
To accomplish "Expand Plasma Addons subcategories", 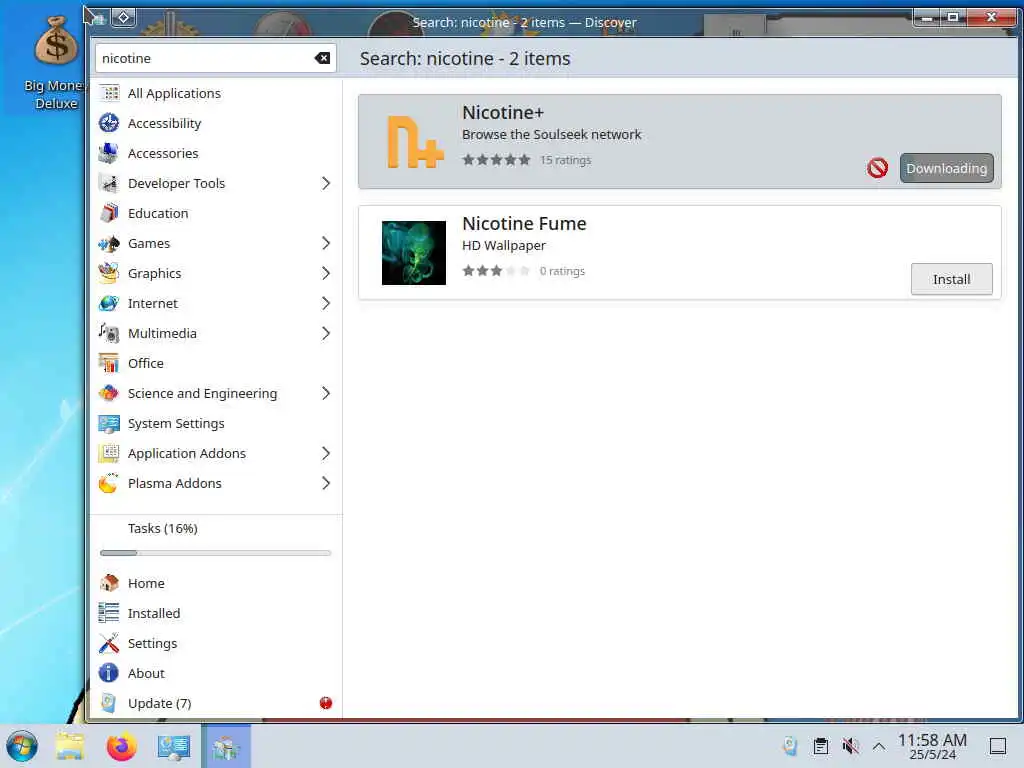I will pos(326,484).
